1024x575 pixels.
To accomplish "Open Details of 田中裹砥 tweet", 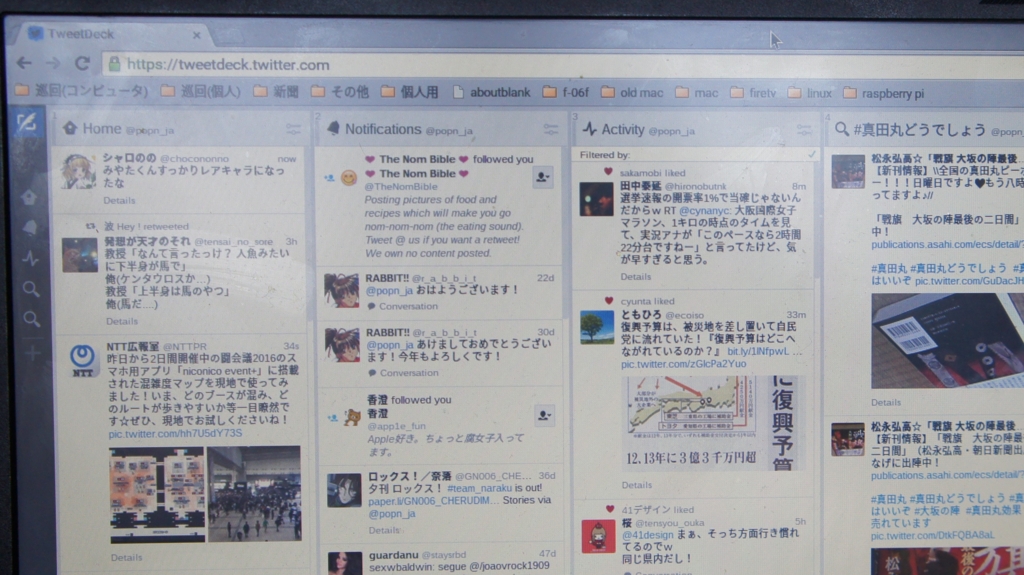I will pos(636,277).
